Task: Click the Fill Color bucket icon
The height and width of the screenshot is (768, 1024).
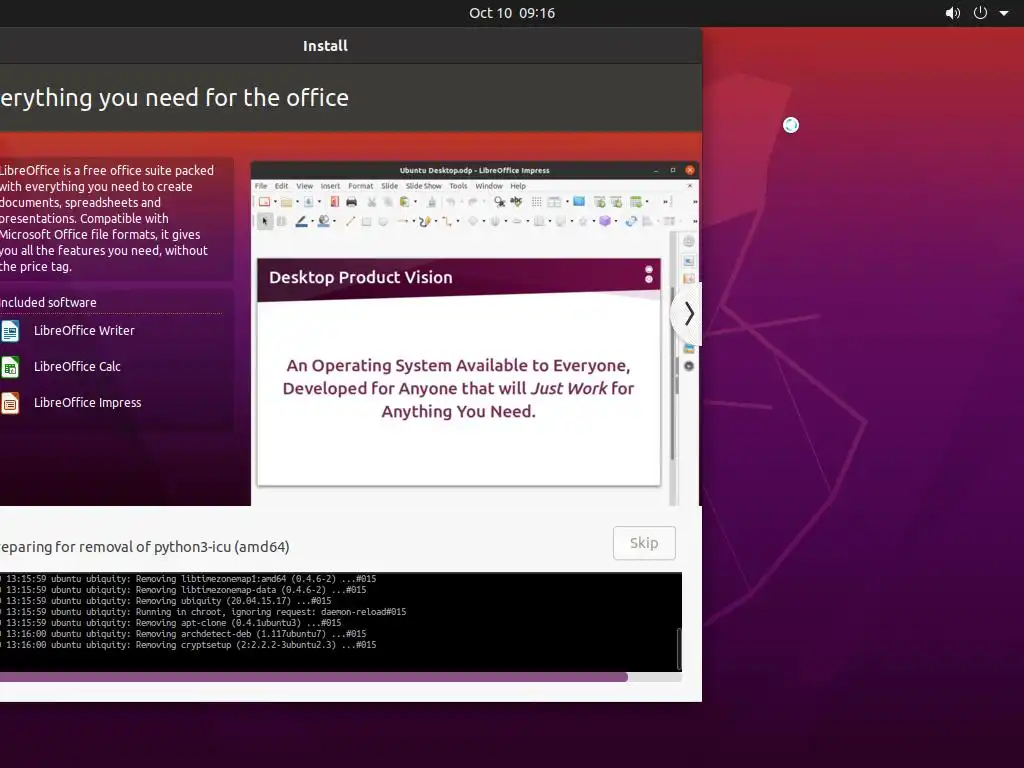Action: click(x=323, y=221)
